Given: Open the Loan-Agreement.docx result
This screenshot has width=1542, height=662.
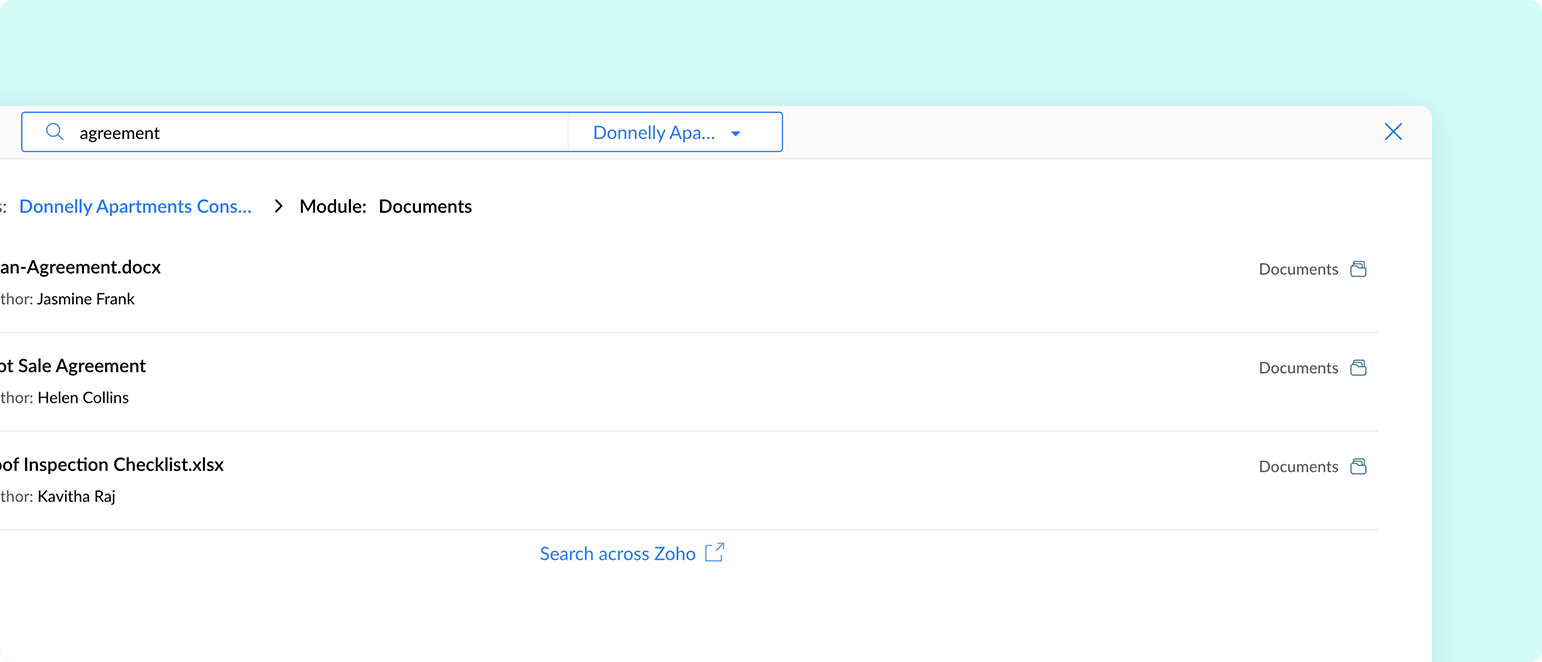Looking at the screenshot, I should [x=80, y=268].
